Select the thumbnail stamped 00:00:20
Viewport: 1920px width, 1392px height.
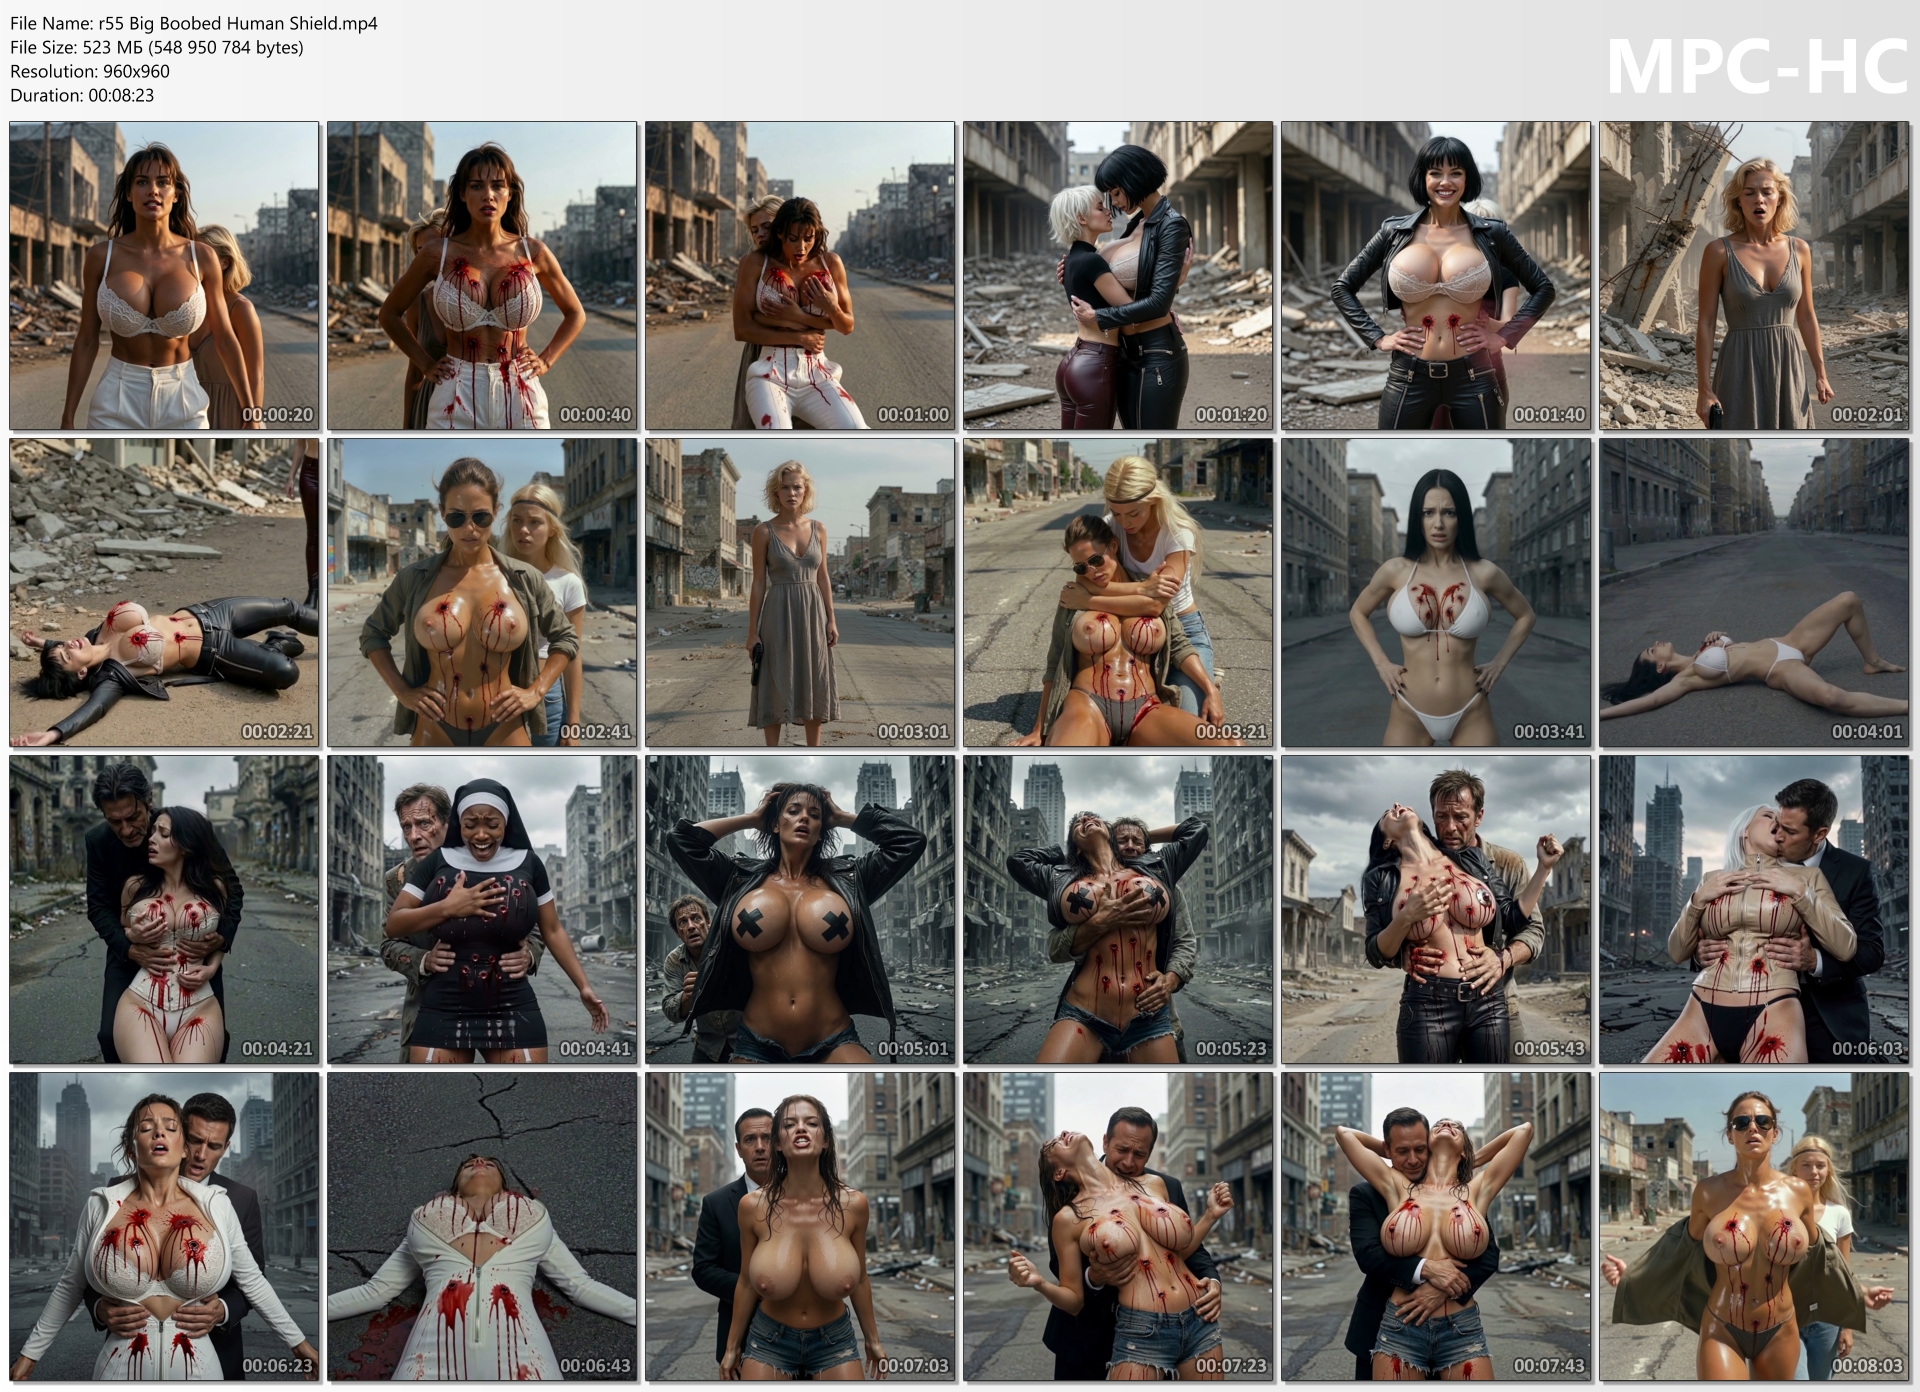pos(164,276)
